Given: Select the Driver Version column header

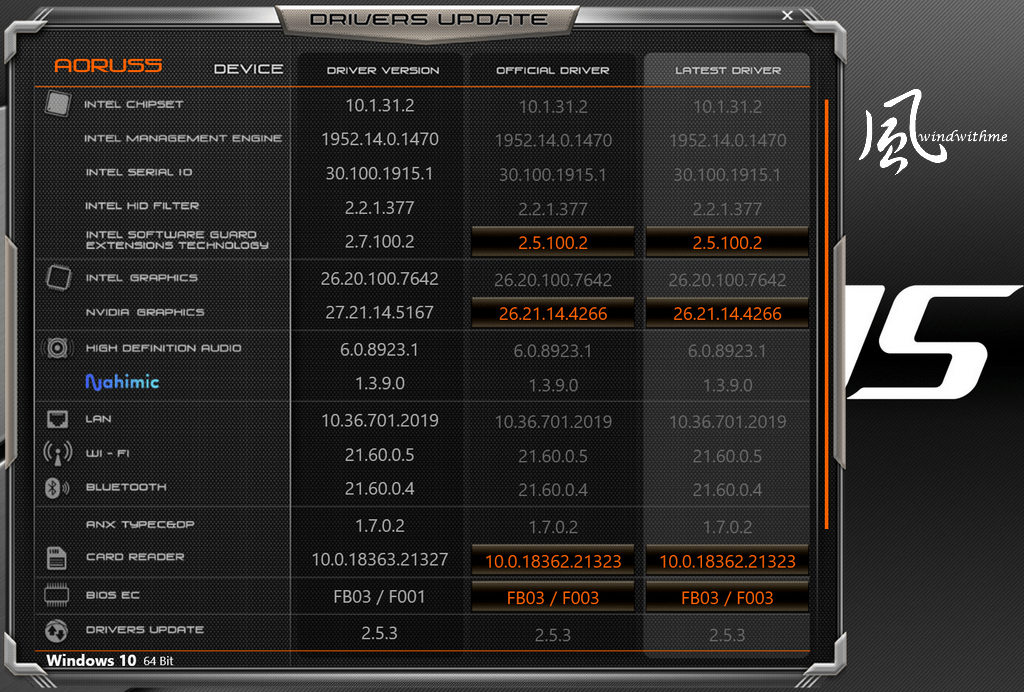Looking at the screenshot, I should tap(383, 70).
